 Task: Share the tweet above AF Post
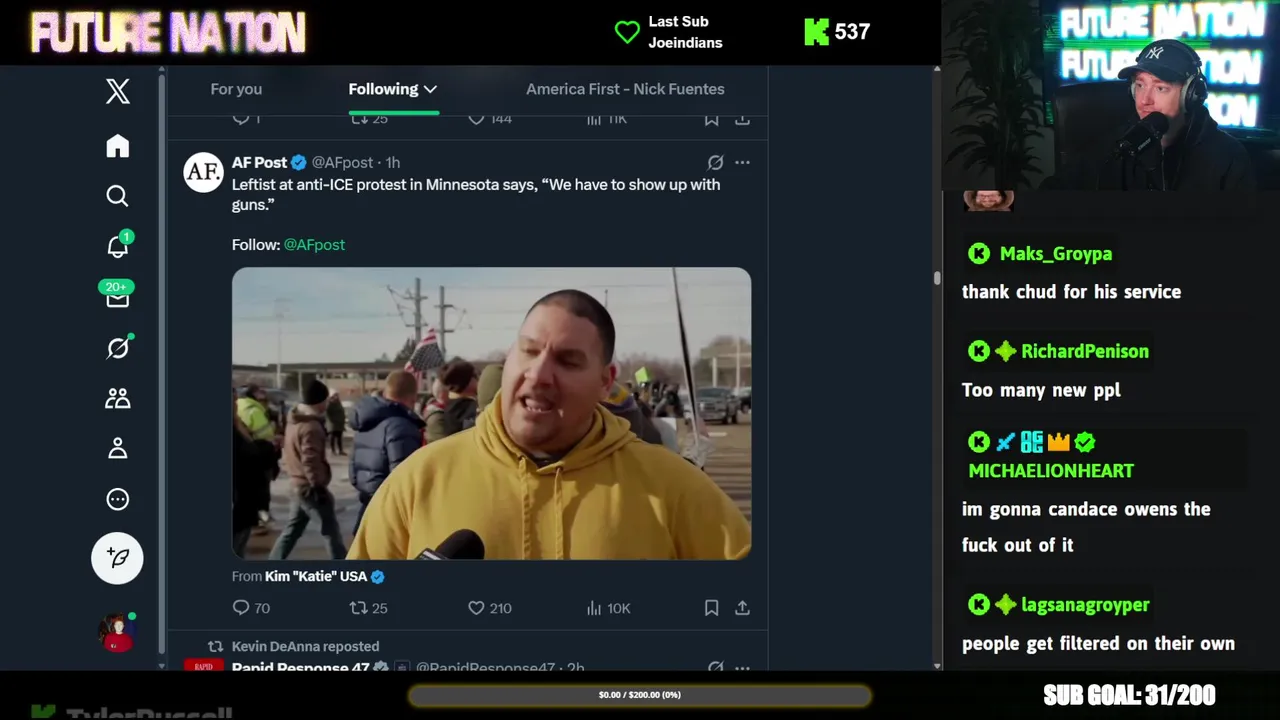[x=742, y=119]
